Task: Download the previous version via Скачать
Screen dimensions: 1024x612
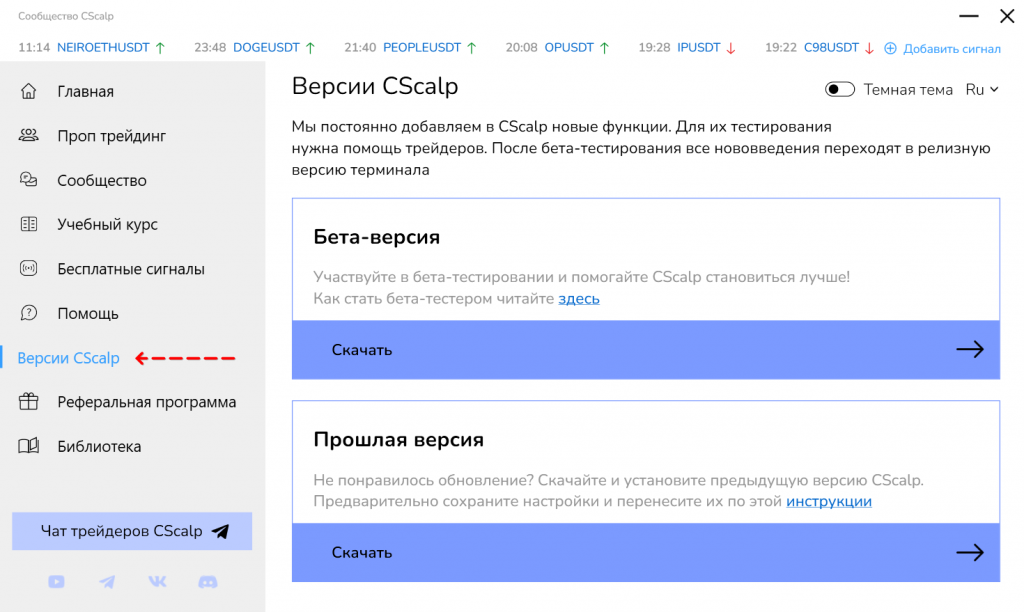Action: point(645,552)
